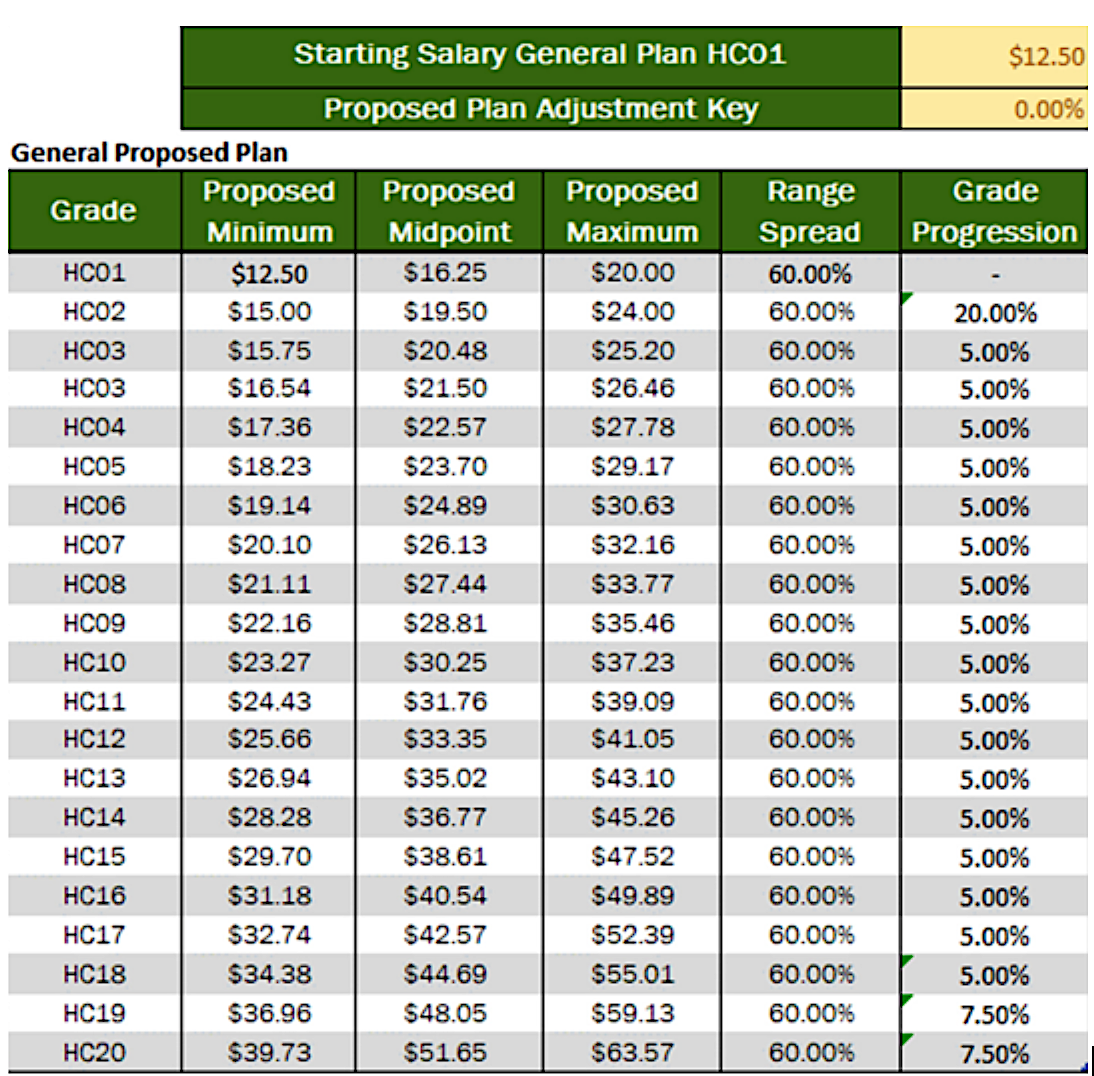Select the Grade Progression column header
This screenshot has width=1094, height=1076.
coord(994,211)
